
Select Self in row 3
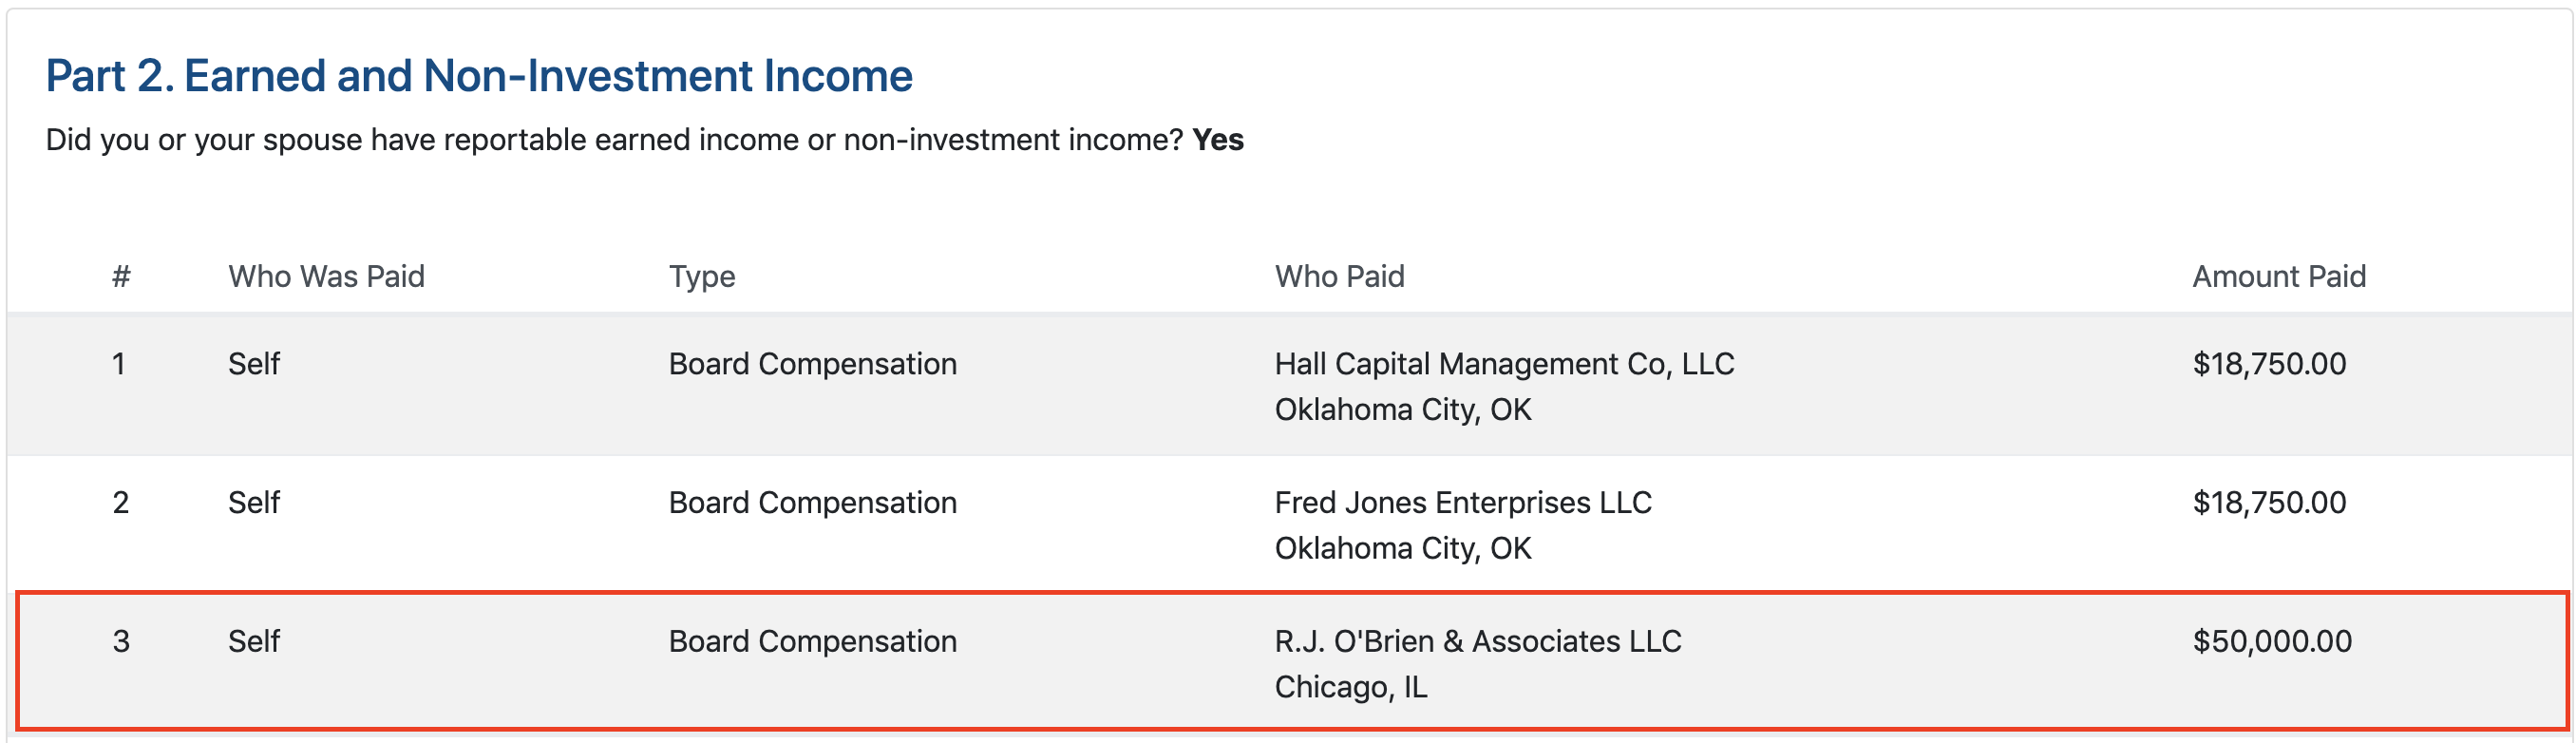253,641
